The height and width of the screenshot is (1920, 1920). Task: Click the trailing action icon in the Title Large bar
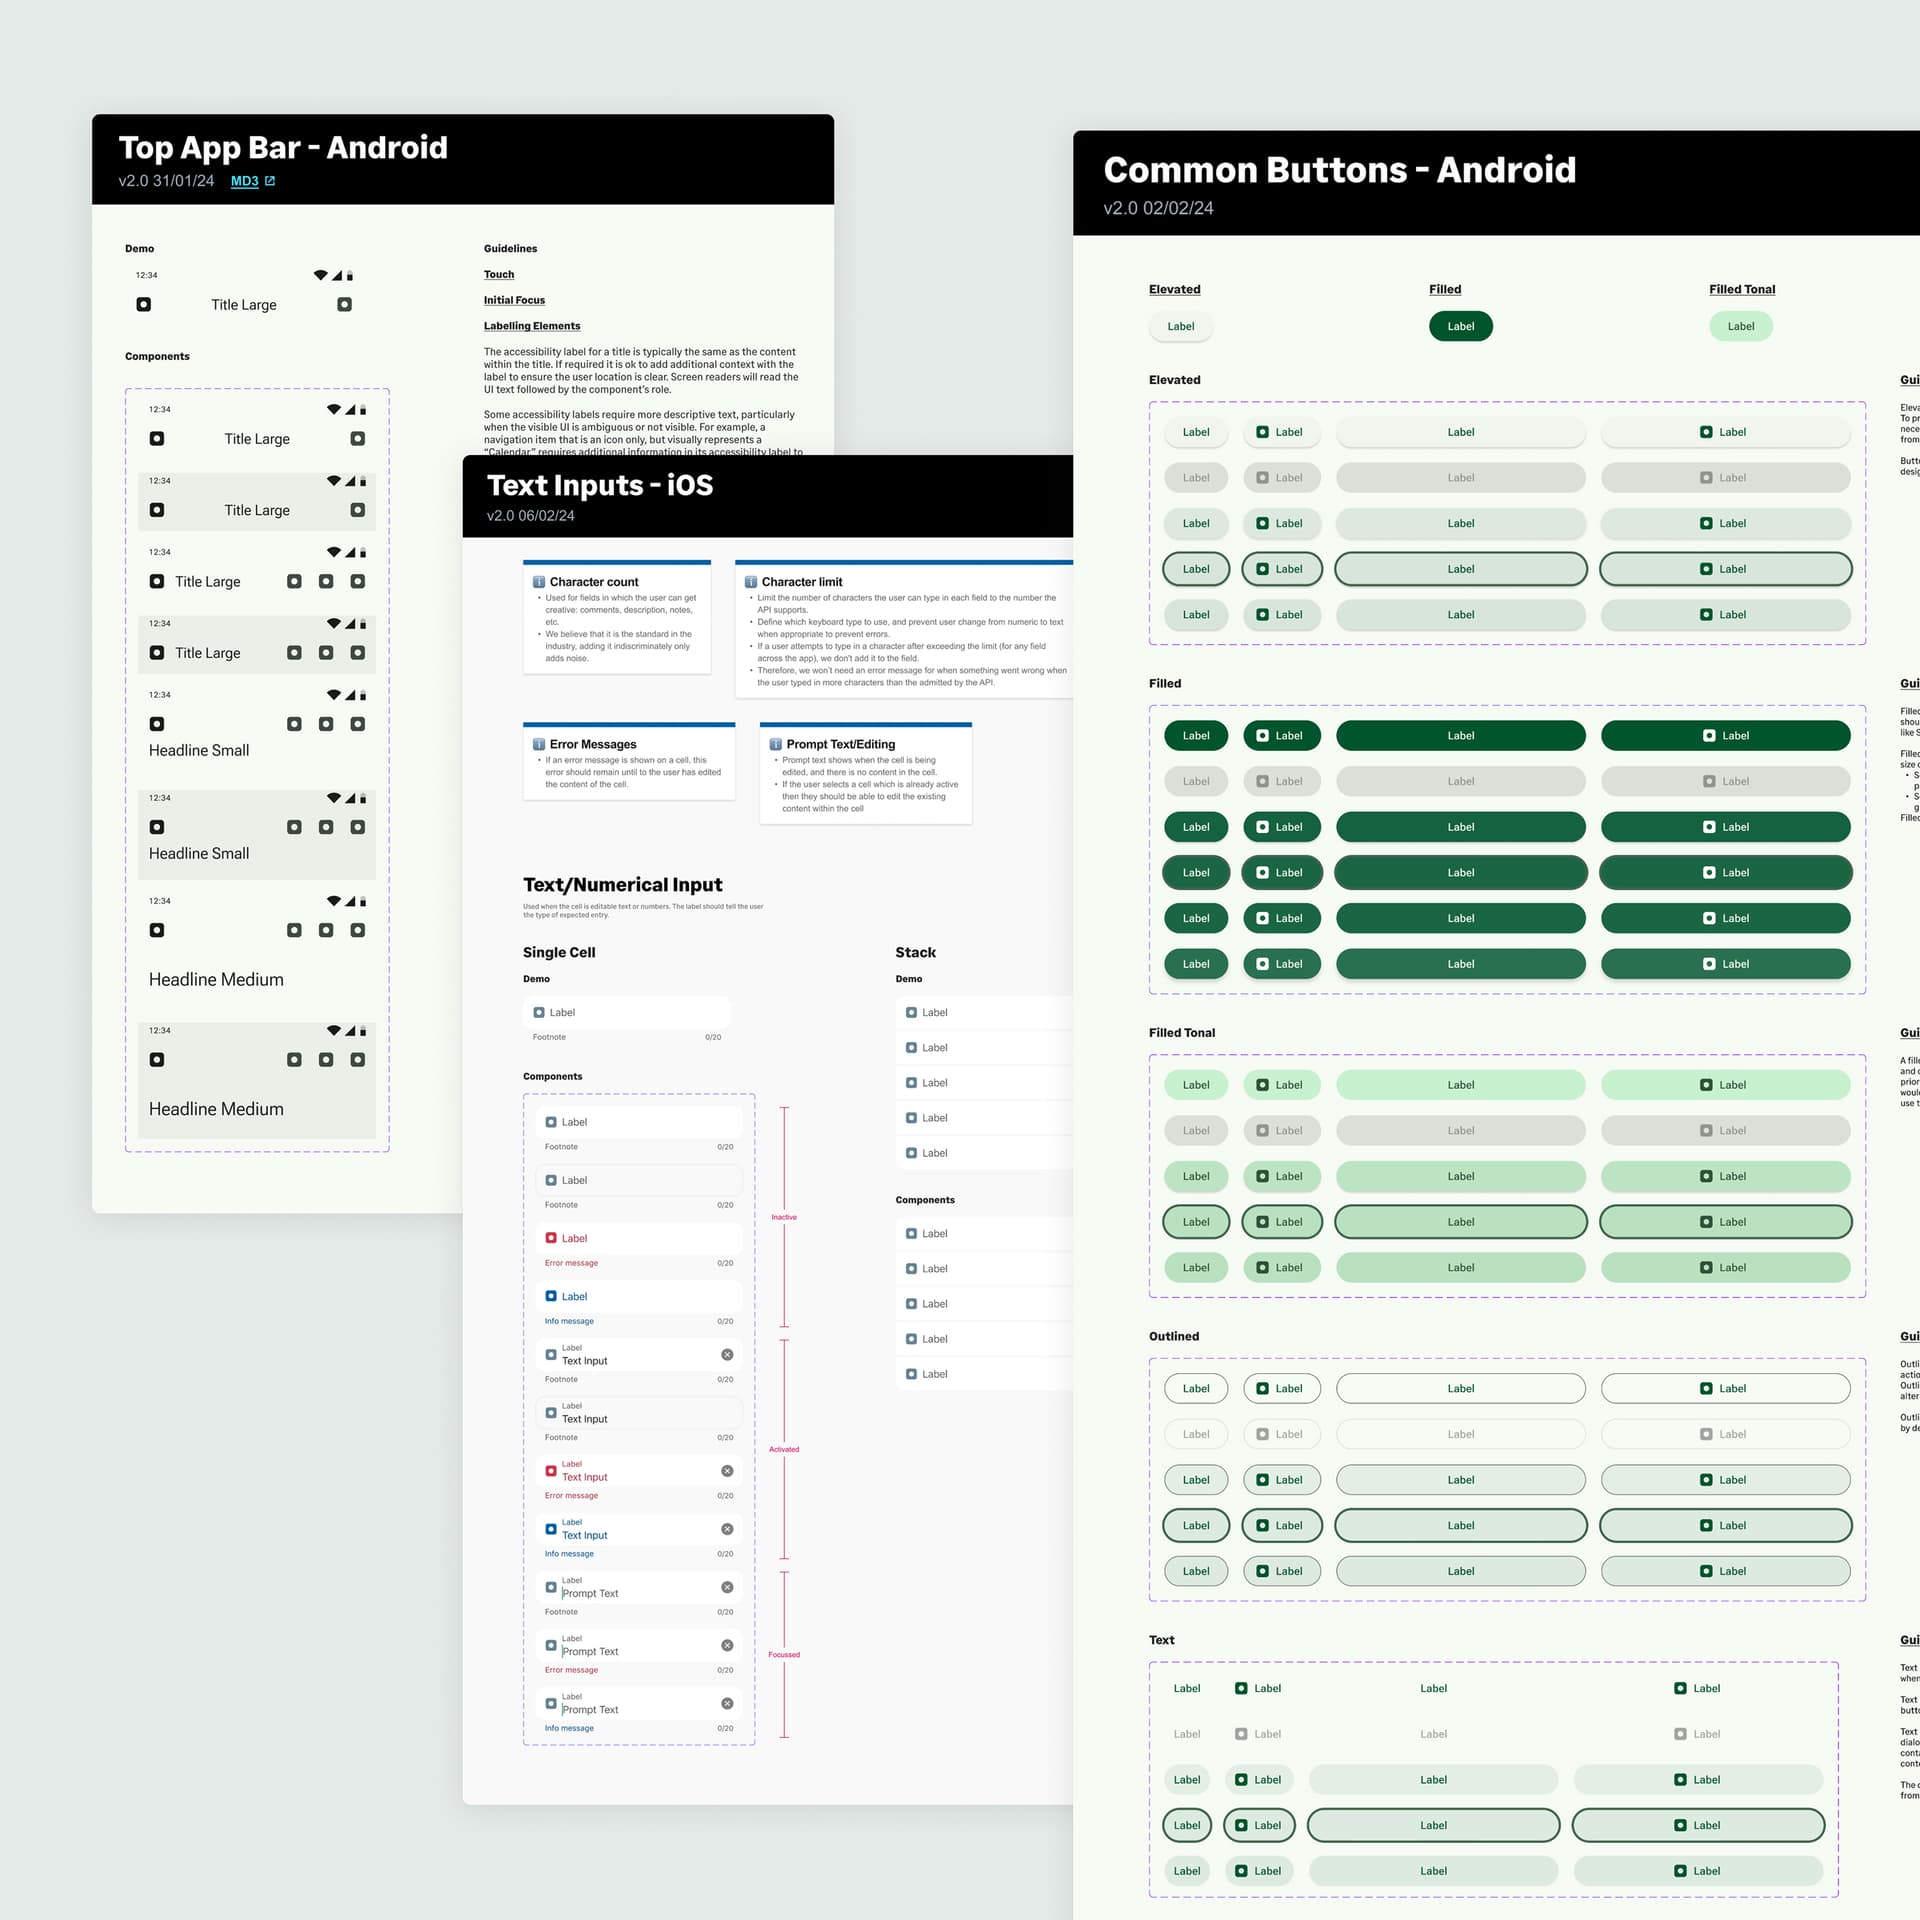pyautogui.click(x=345, y=304)
